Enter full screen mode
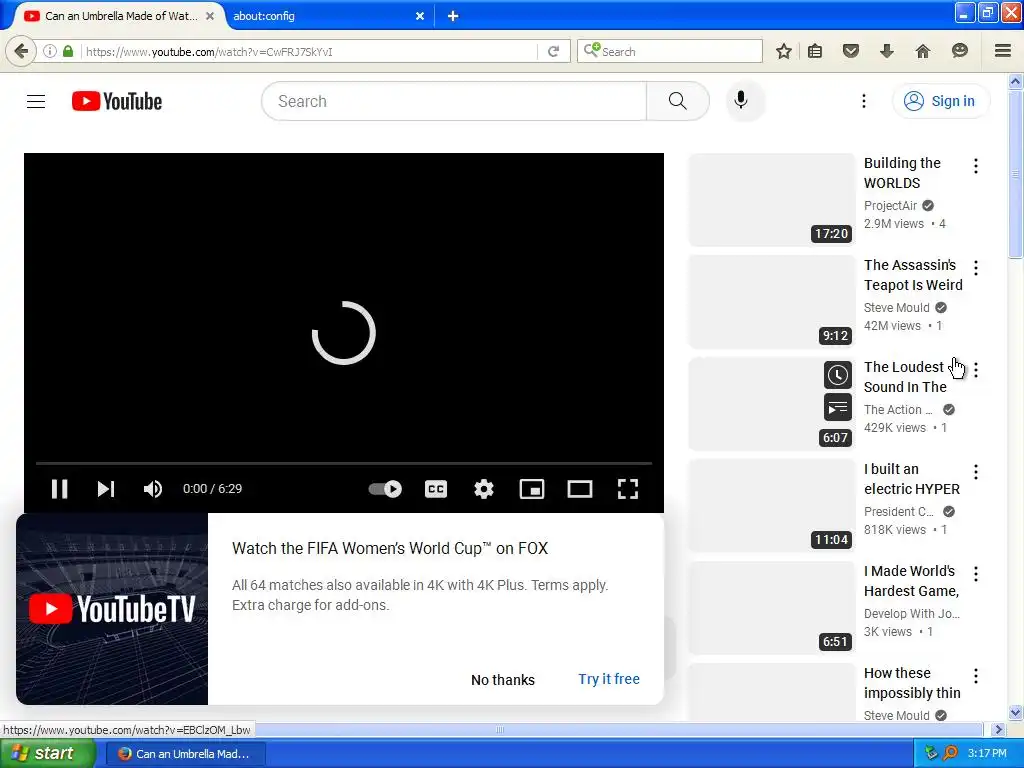This screenshot has height=768, width=1024. tap(628, 488)
